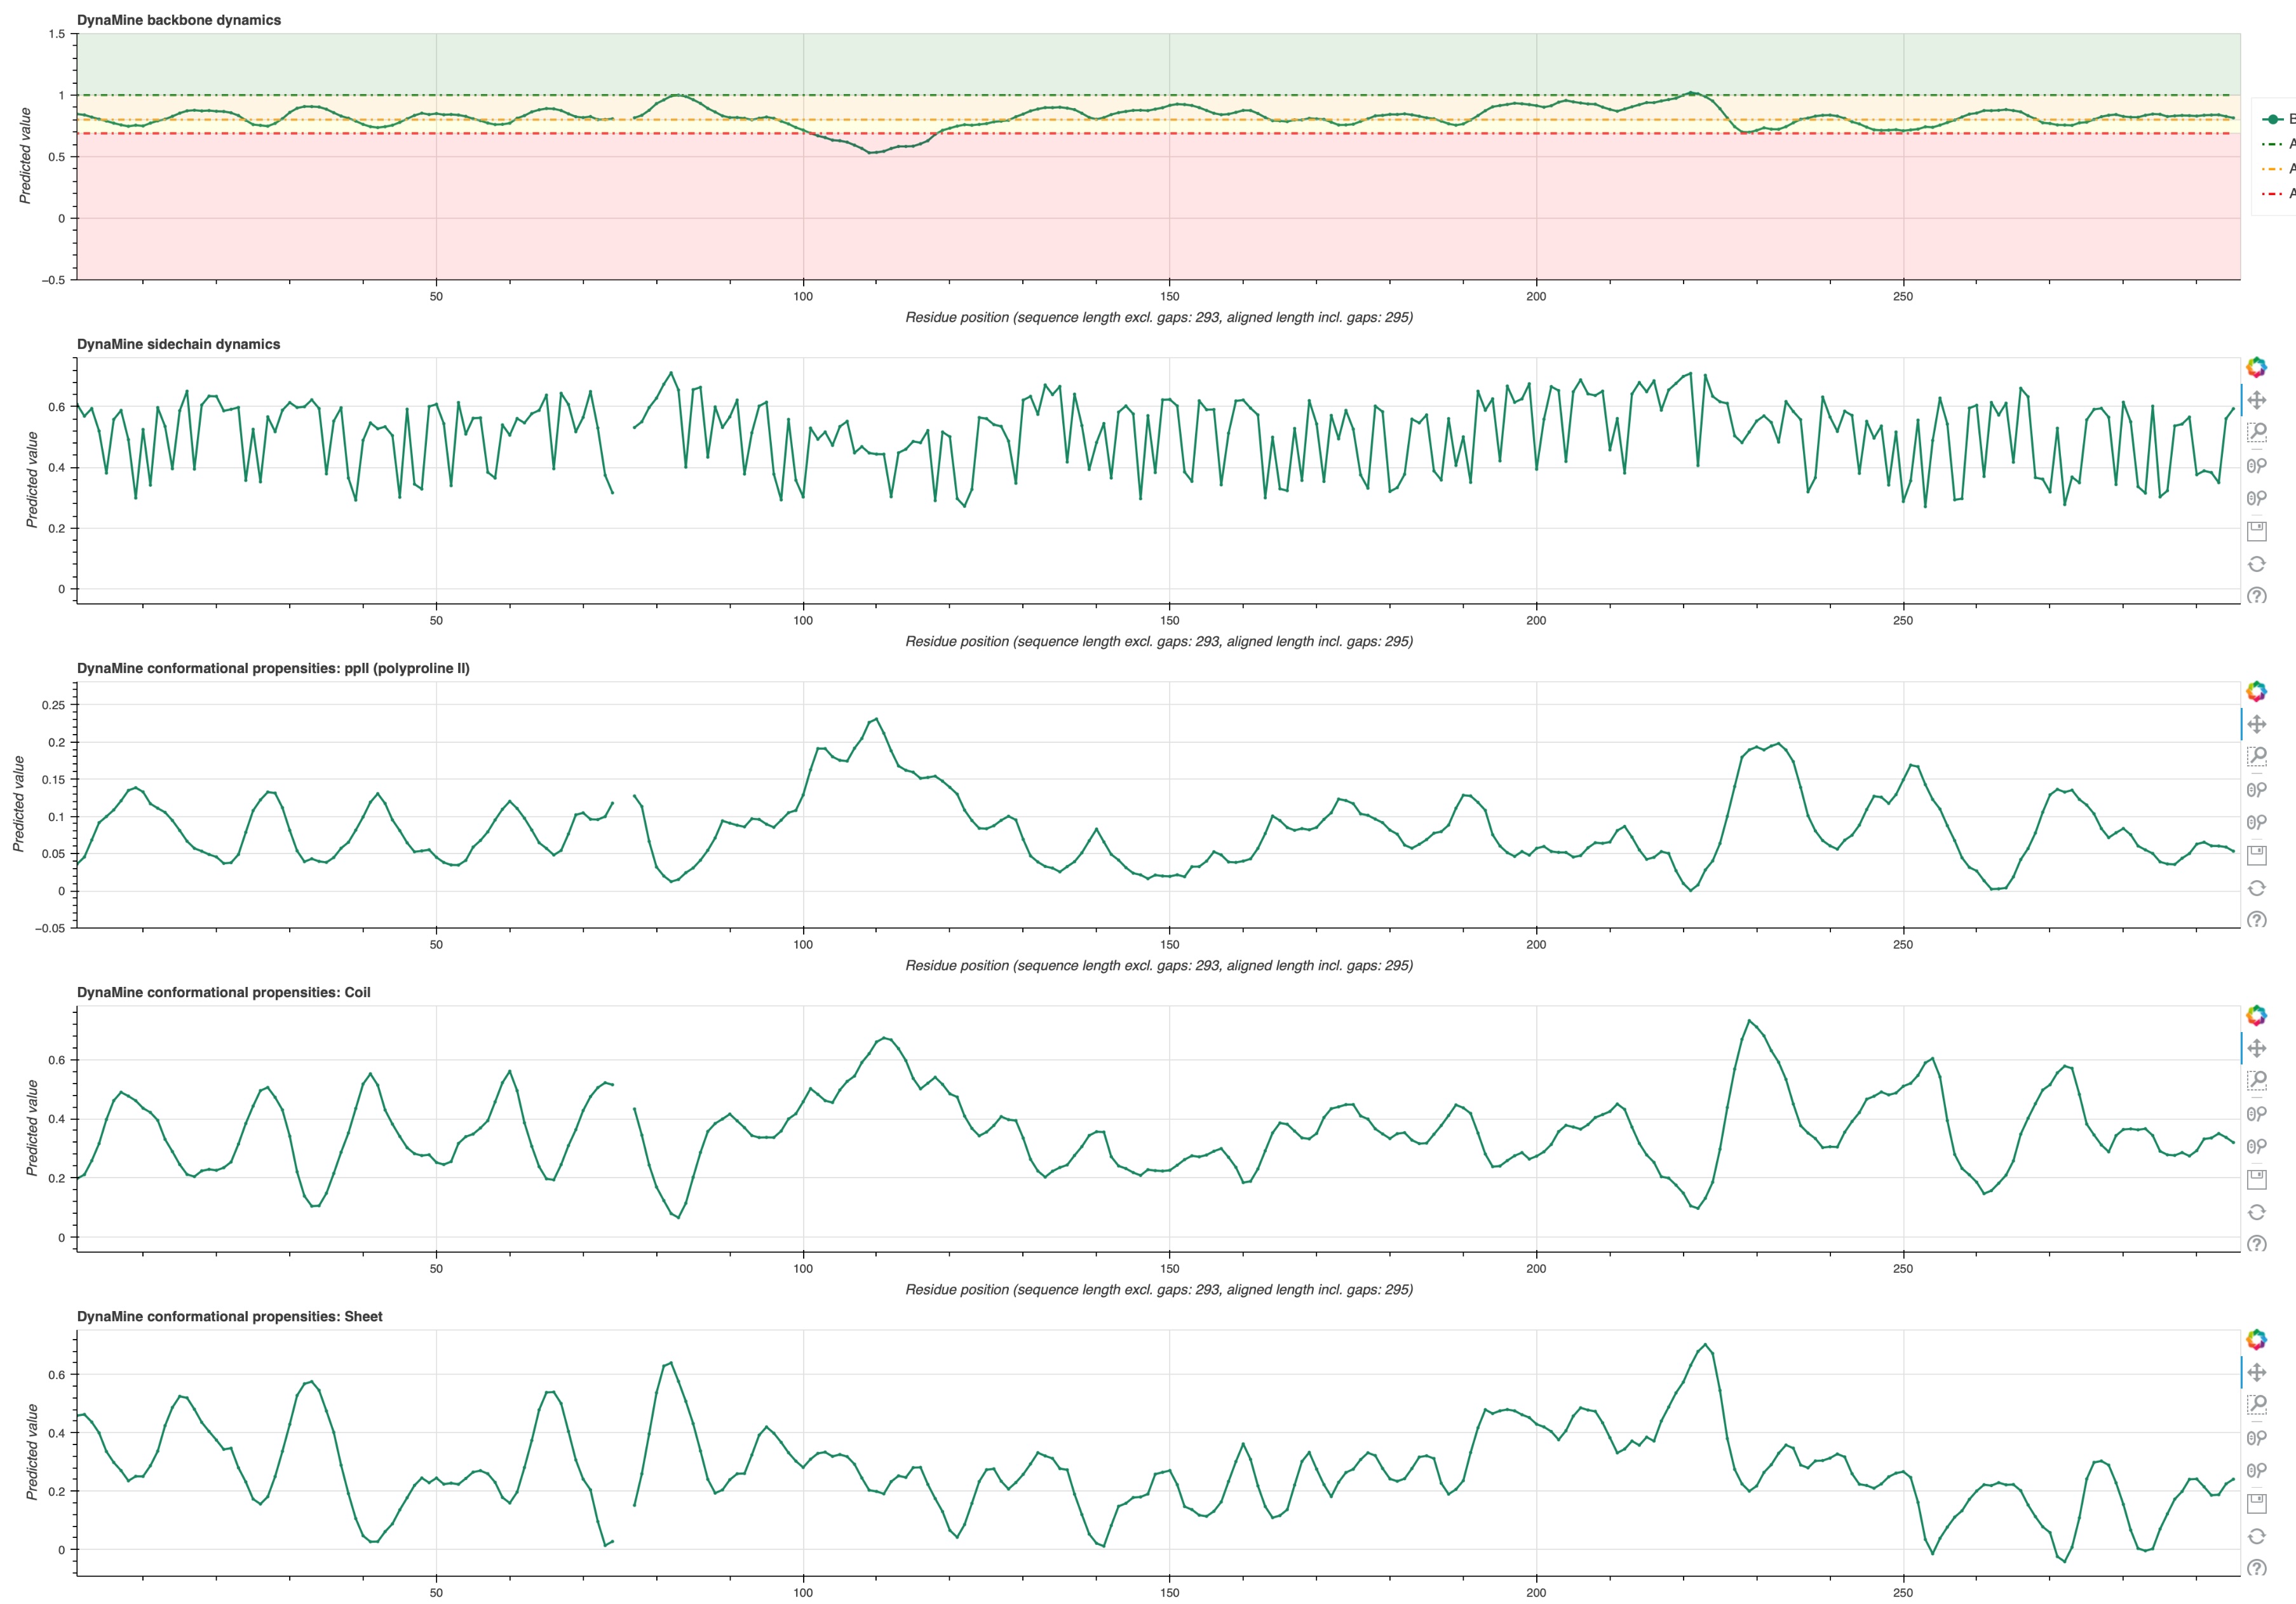
Task: Click the Box Zoom tool beside ppII plot
Action: coord(2256,757)
